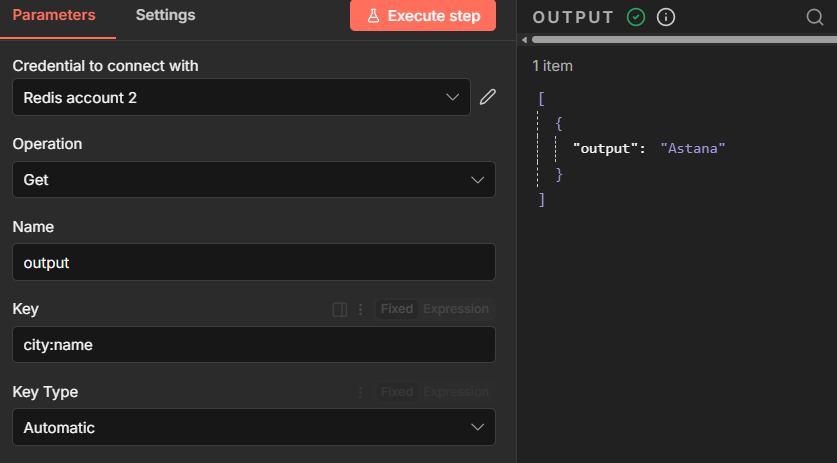This screenshot has height=463, width=837.
Task: Click the Key field panel layout icon
Action: pos(339,309)
